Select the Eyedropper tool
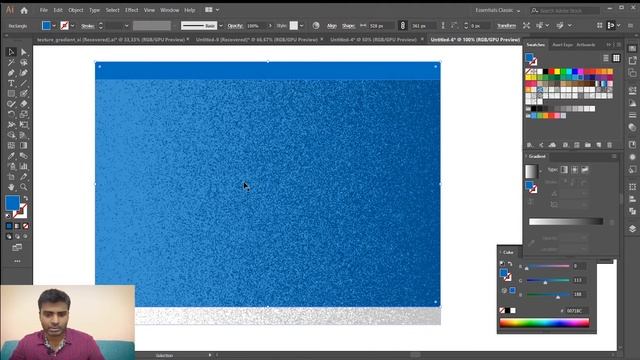 coord(11,156)
